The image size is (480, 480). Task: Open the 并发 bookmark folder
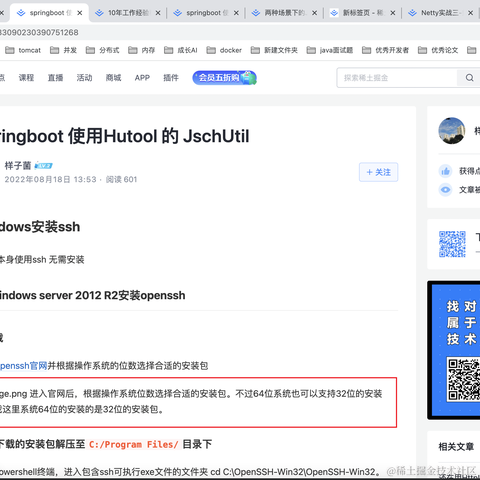[x=63, y=50]
